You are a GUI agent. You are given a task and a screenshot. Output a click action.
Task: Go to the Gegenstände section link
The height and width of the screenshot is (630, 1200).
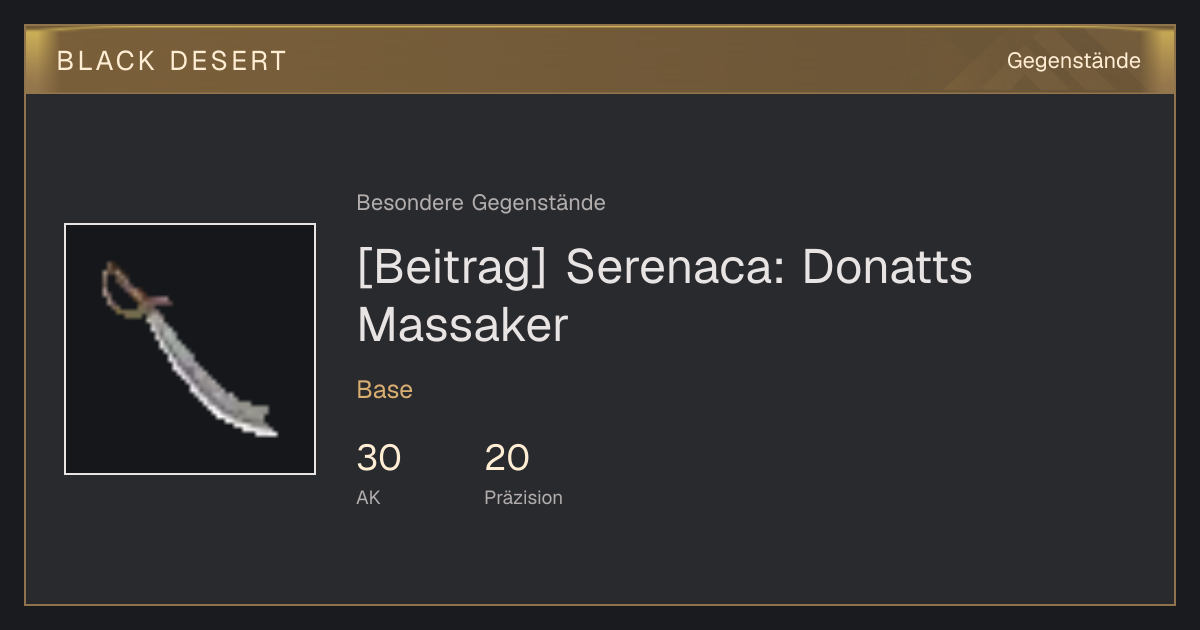tap(1073, 61)
